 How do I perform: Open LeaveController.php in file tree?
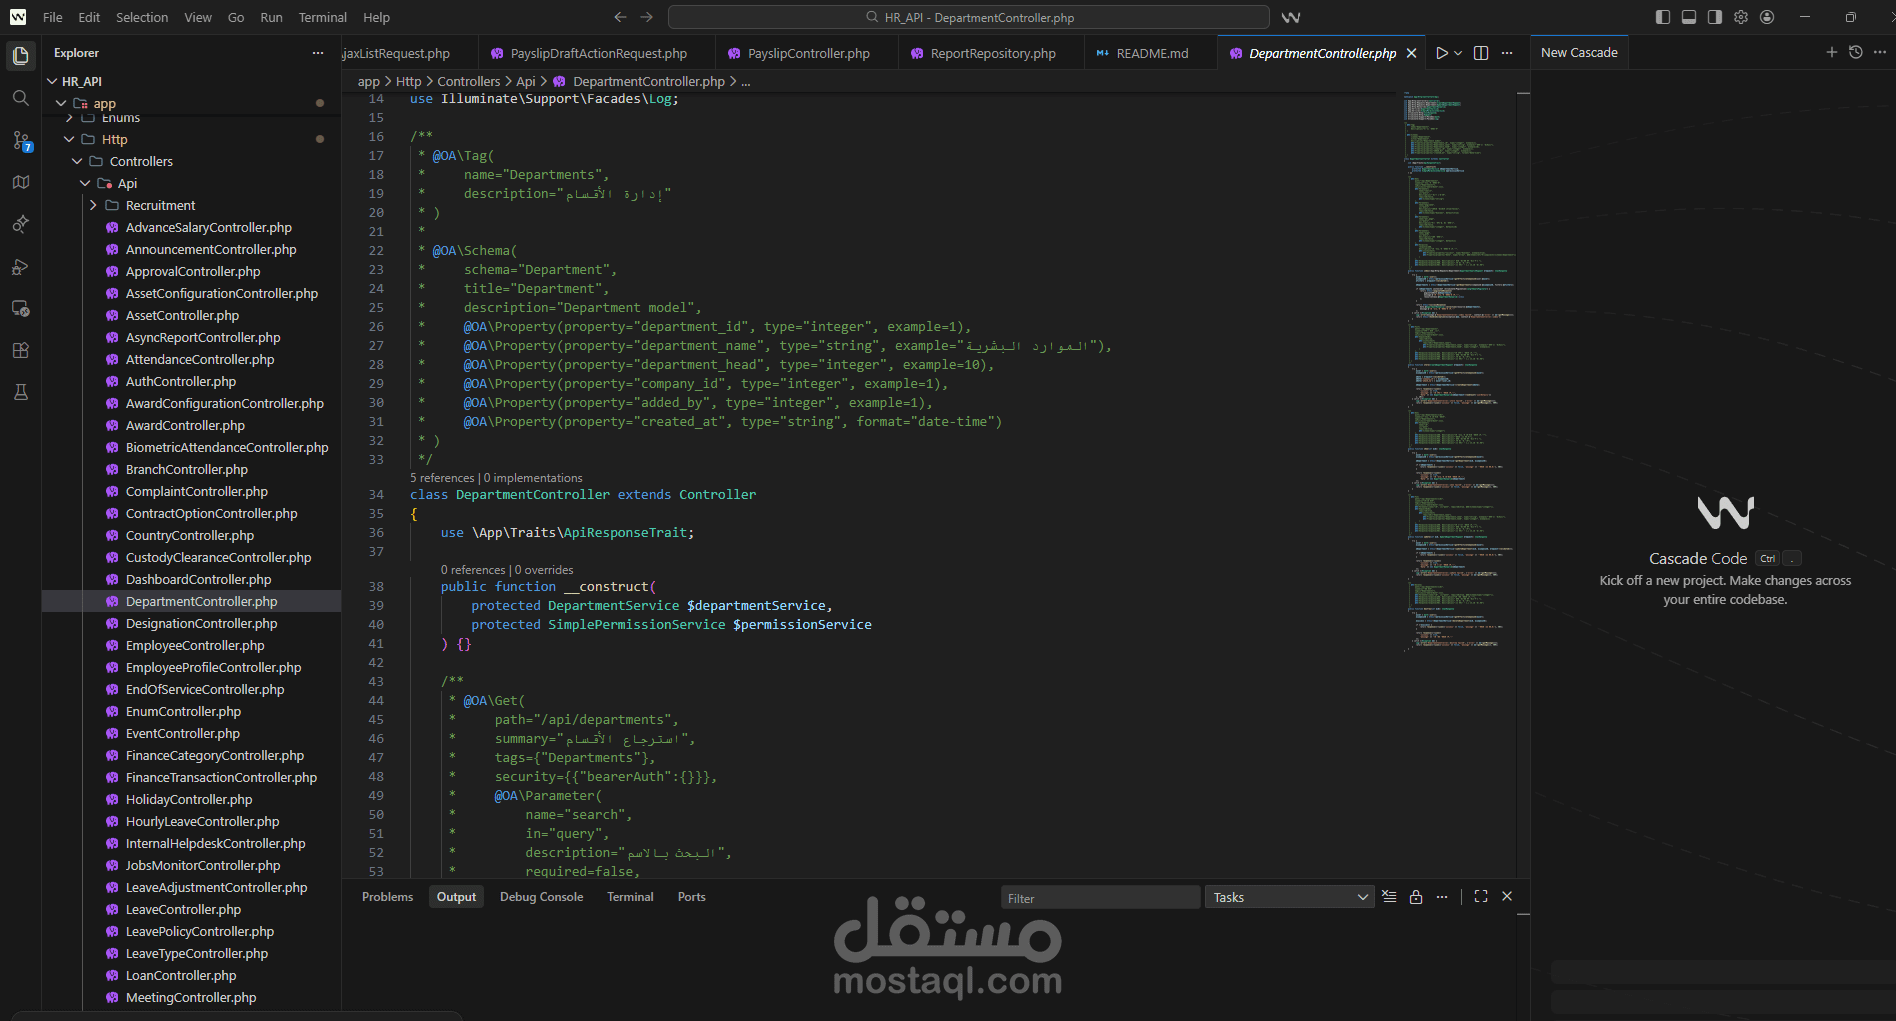[183, 909]
